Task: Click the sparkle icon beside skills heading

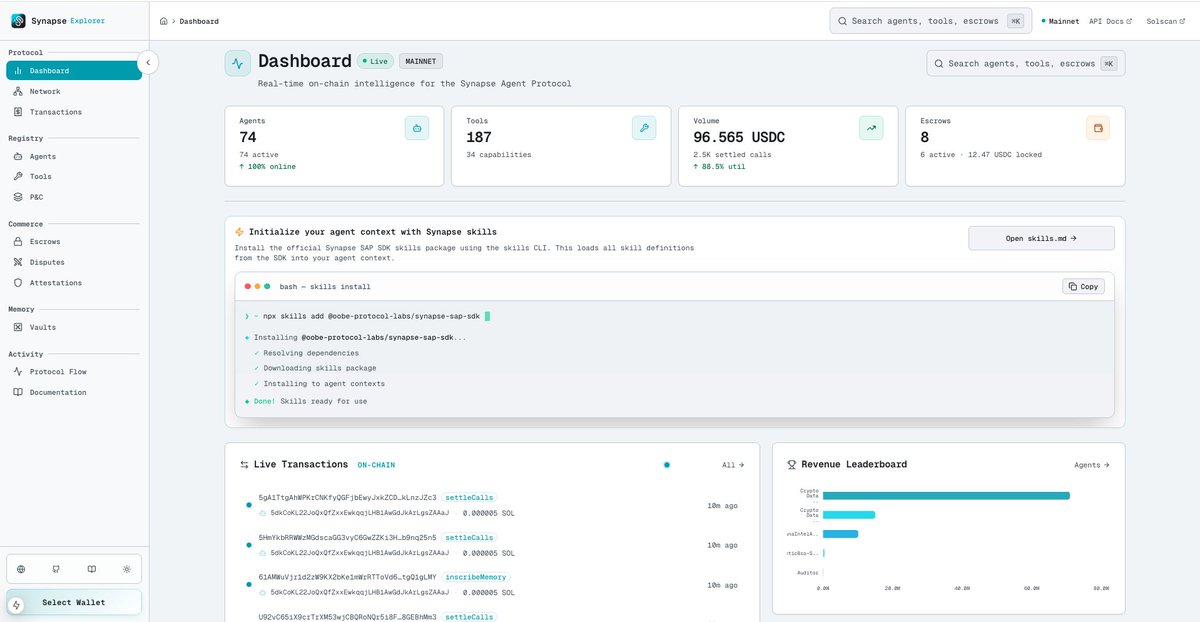Action: click(240, 232)
